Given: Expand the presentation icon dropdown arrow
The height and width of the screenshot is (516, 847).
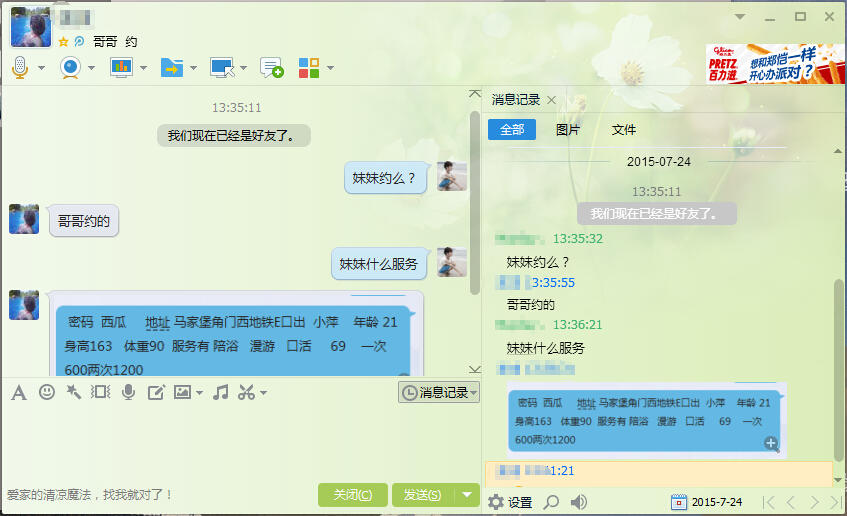Looking at the screenshot, I should 143,68.
